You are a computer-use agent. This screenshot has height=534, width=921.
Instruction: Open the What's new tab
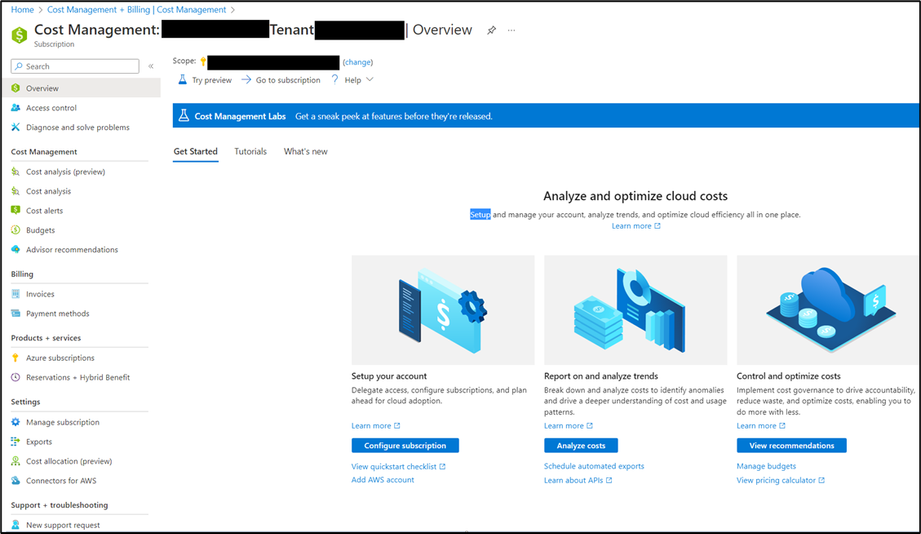(x=305, y=152)
